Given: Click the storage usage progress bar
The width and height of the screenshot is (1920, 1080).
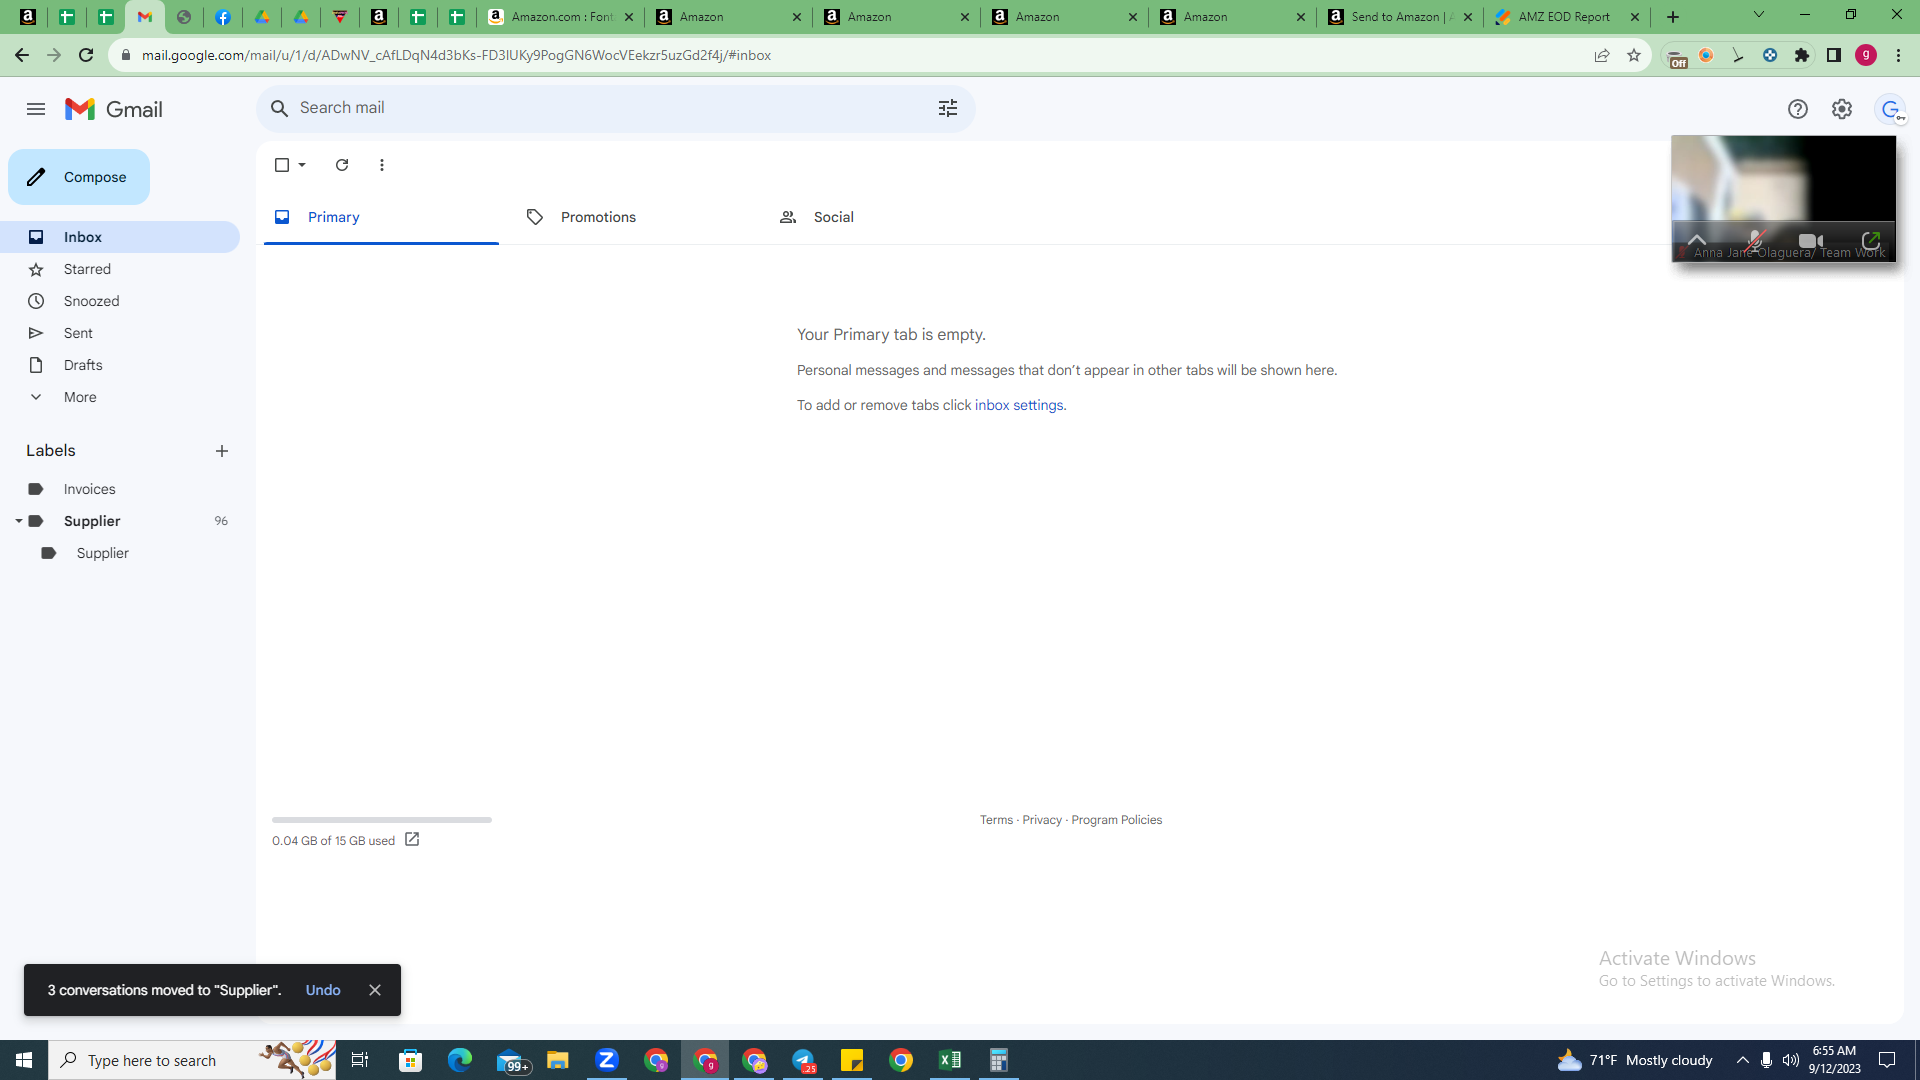Looking at the screenshot, I should (382, 820).
